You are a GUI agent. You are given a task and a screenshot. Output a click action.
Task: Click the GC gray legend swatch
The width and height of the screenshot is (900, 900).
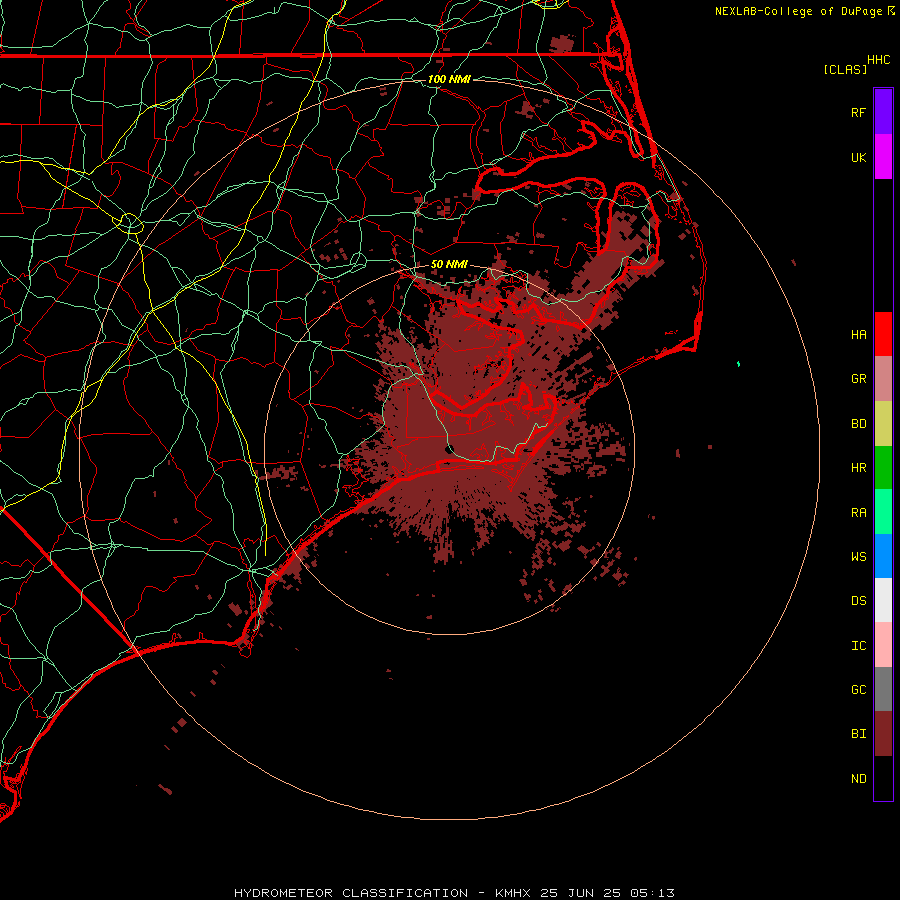pos(883,689)
